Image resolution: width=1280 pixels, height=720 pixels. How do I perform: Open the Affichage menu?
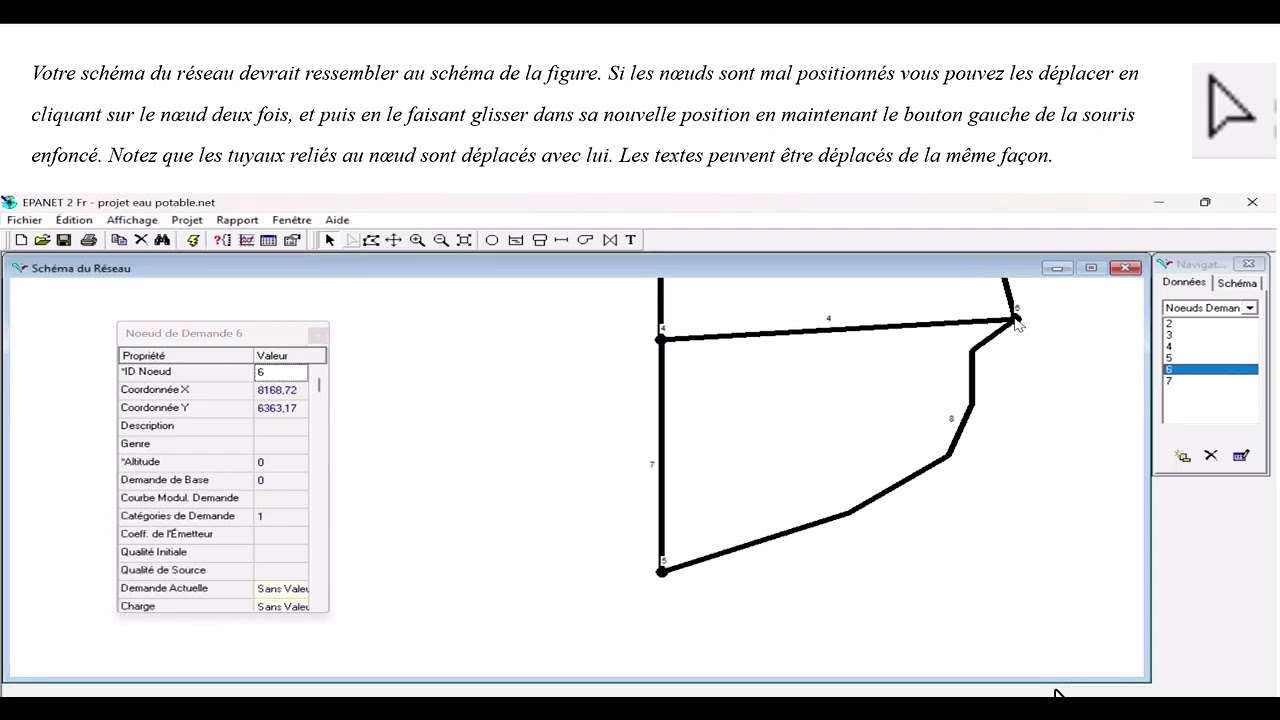[x=132, y=220]
